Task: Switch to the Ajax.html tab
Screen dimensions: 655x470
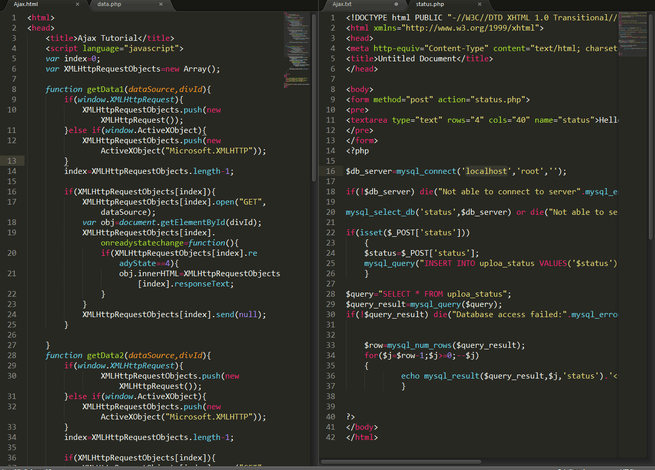Action: 40,5
